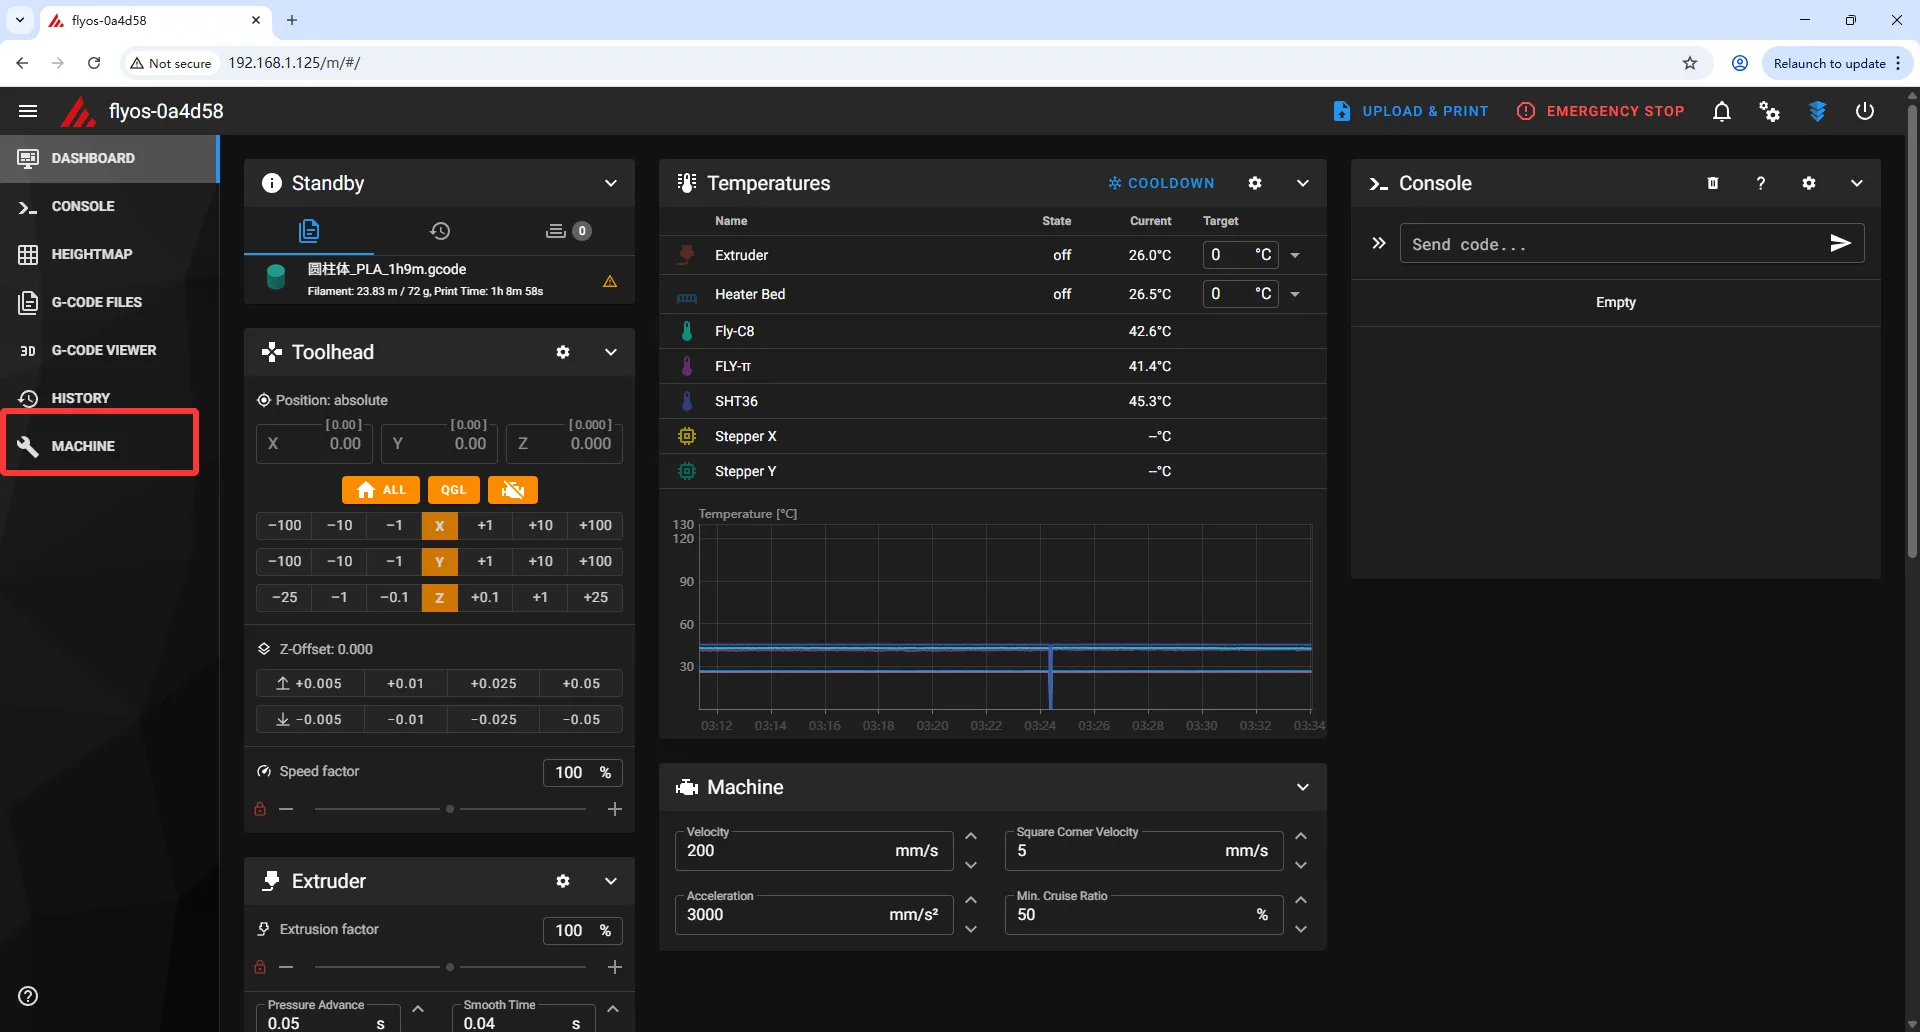The width and height of the screenshot is (1920, 1032).
Task: Click the console help question mark
Action: [x=1761, y=183]
